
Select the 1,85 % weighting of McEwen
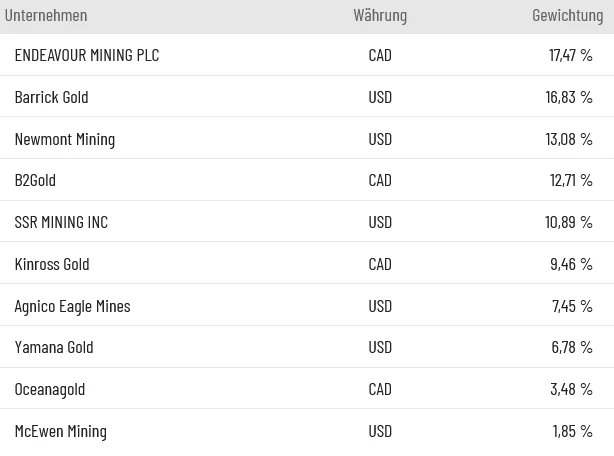[572, 431]
